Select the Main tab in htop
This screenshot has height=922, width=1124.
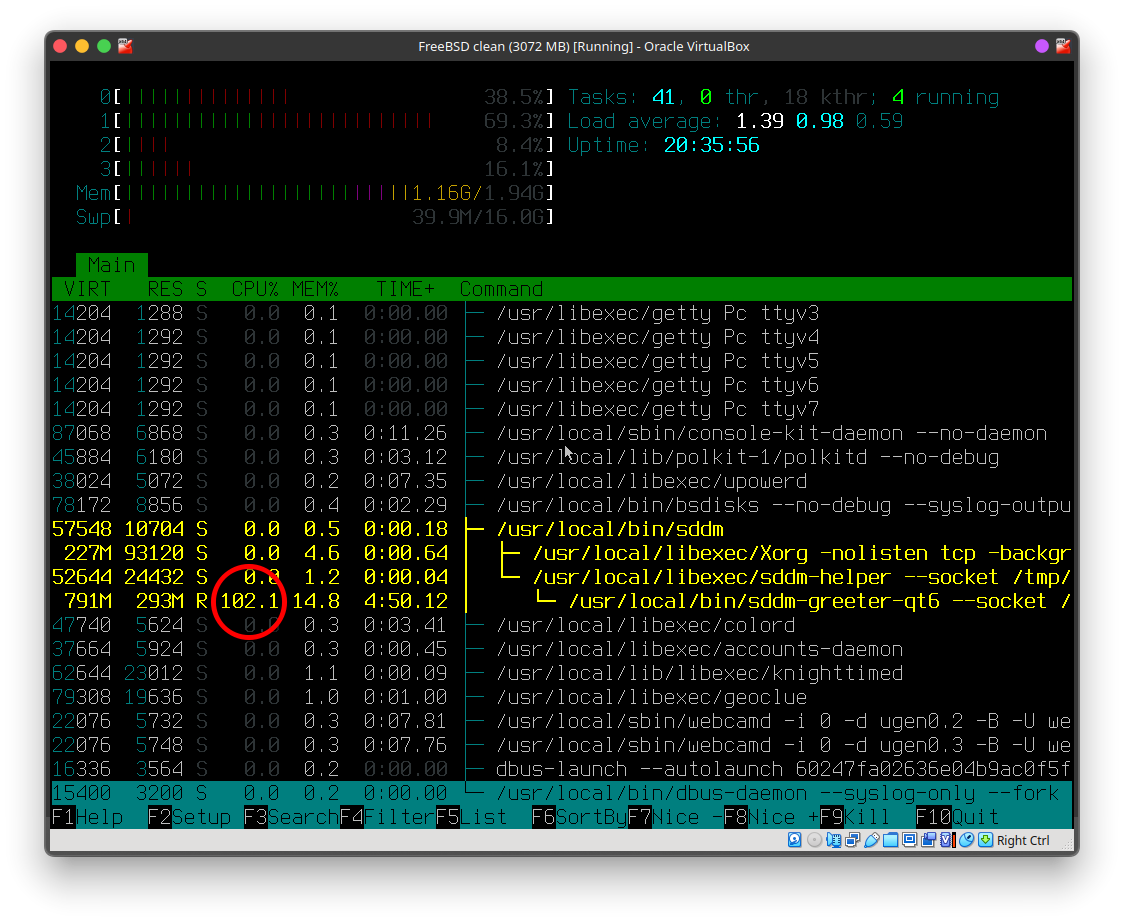(111, 265)
